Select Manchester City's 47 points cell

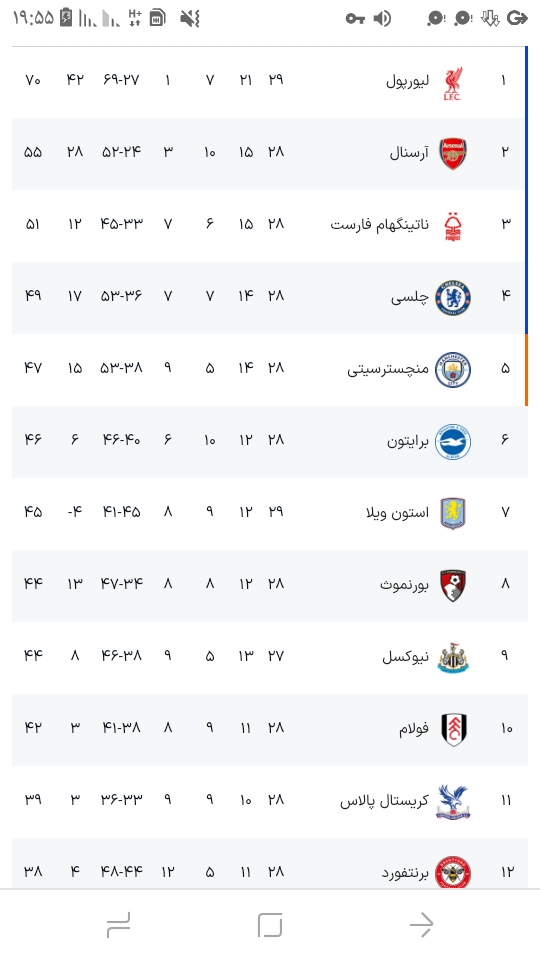point(33,367)
